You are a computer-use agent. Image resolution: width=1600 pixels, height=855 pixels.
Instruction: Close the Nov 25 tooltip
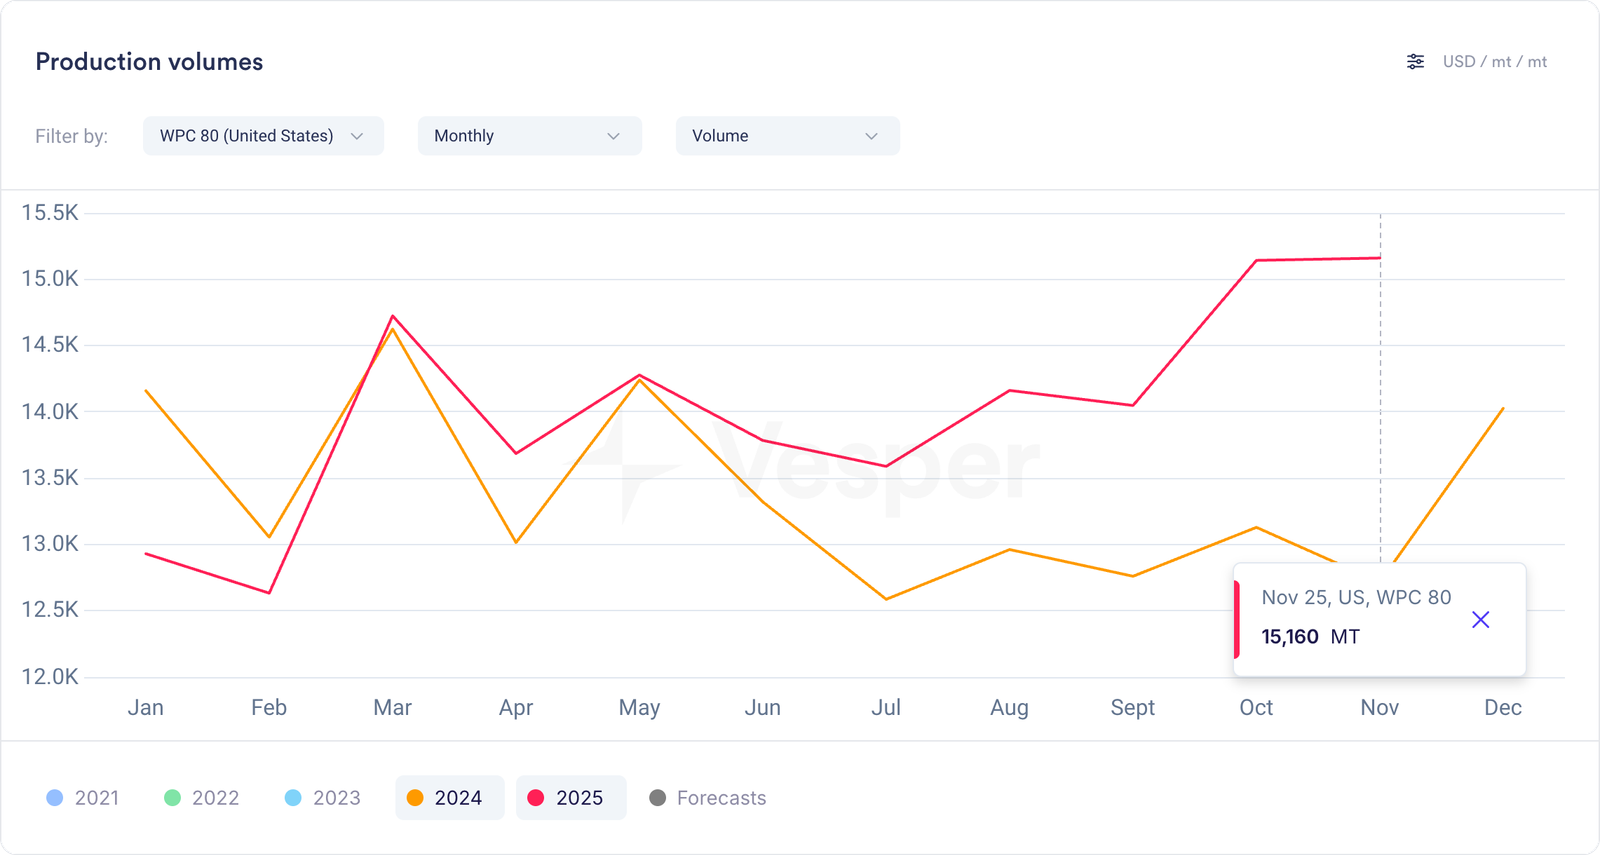[x=1481, y=620]
